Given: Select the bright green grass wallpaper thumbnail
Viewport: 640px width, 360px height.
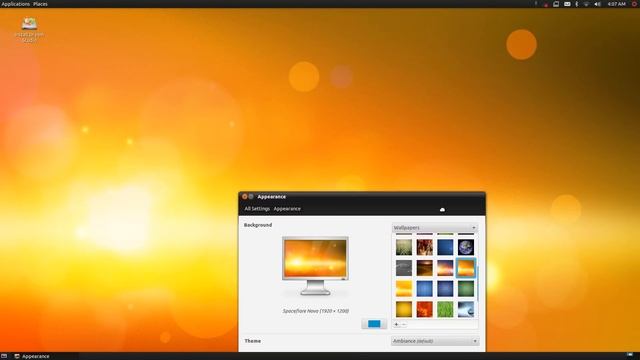Looking at the screenshot, I should tap(445, 309).
